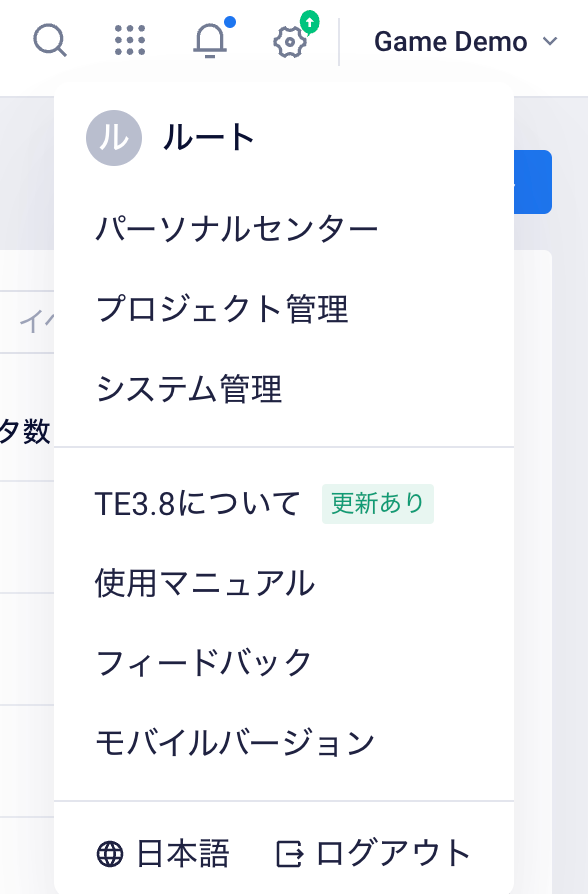The width and height of the screenshot is (588, 894).
Task: Click ログアウト to sign out
Action: 394,854
